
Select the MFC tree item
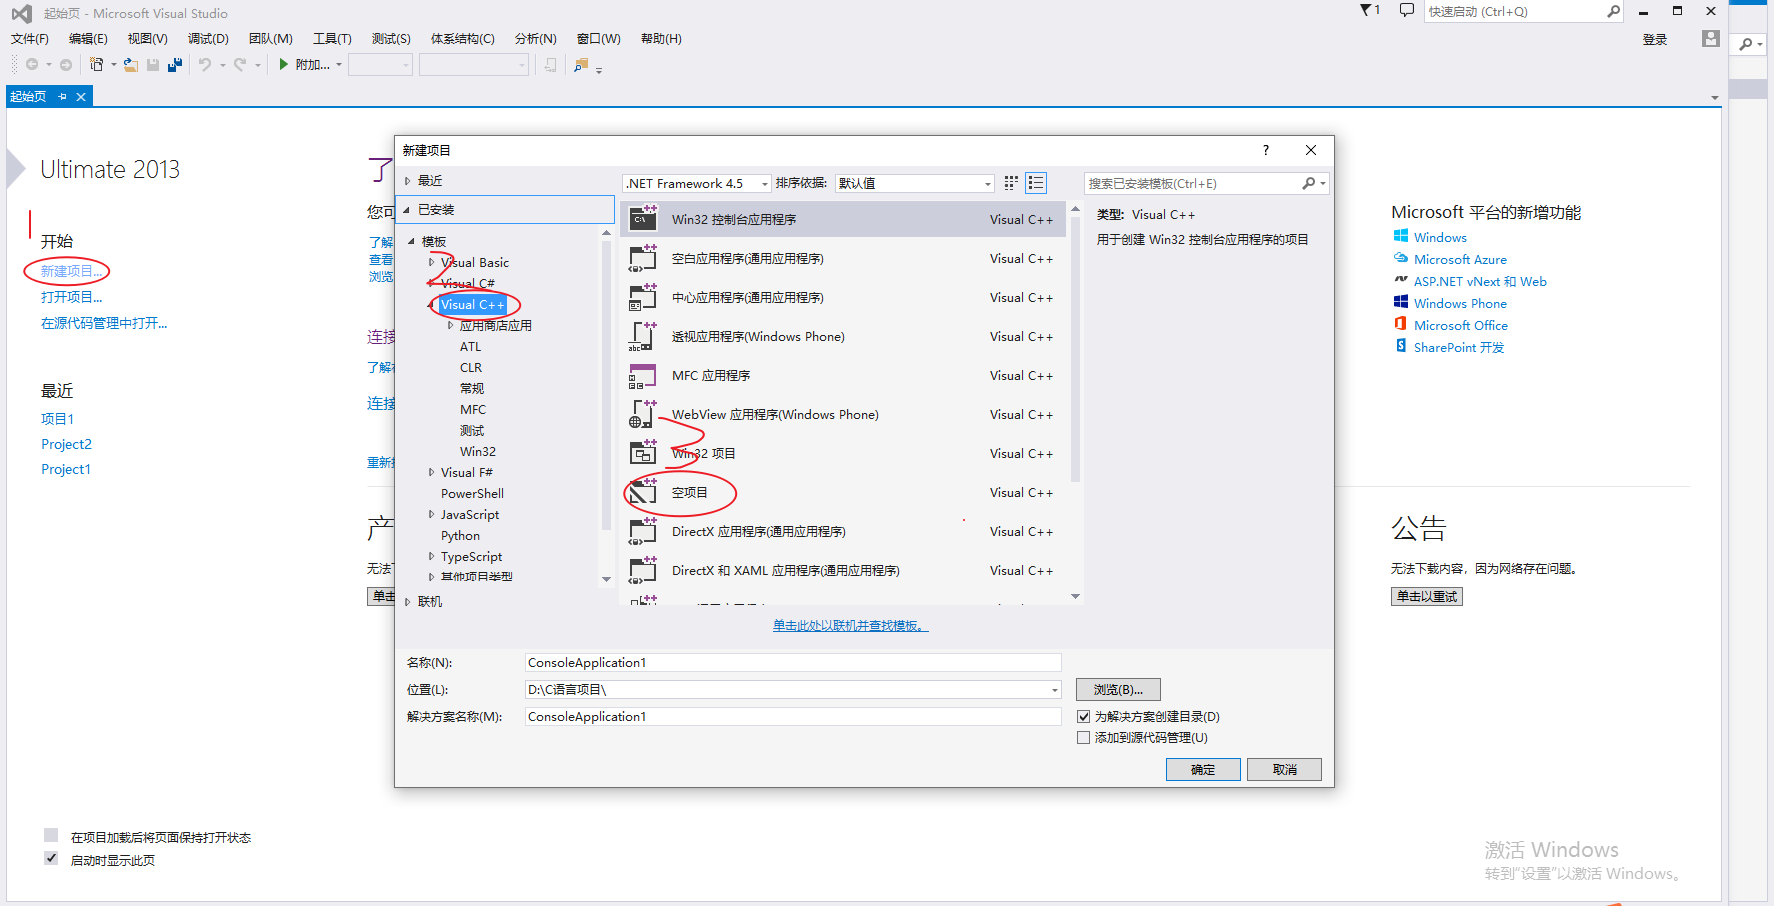[473, 410]
